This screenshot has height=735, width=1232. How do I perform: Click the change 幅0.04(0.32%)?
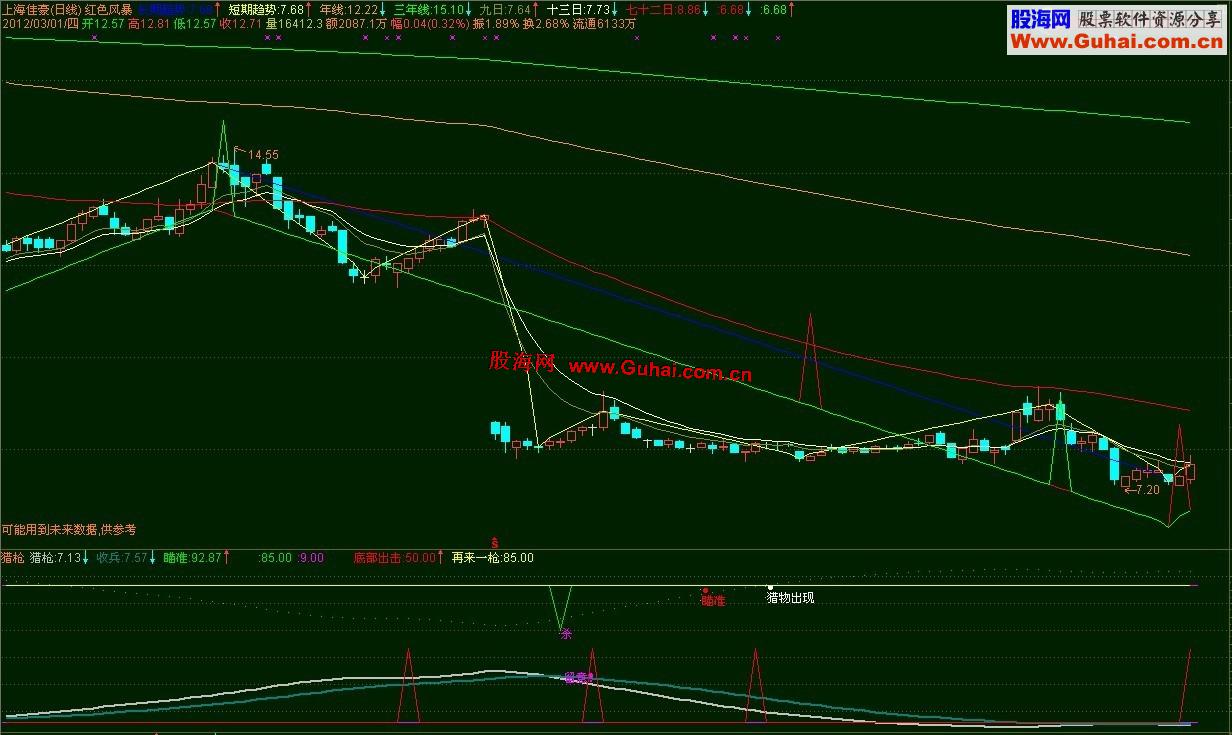click(x=428, y=23)
